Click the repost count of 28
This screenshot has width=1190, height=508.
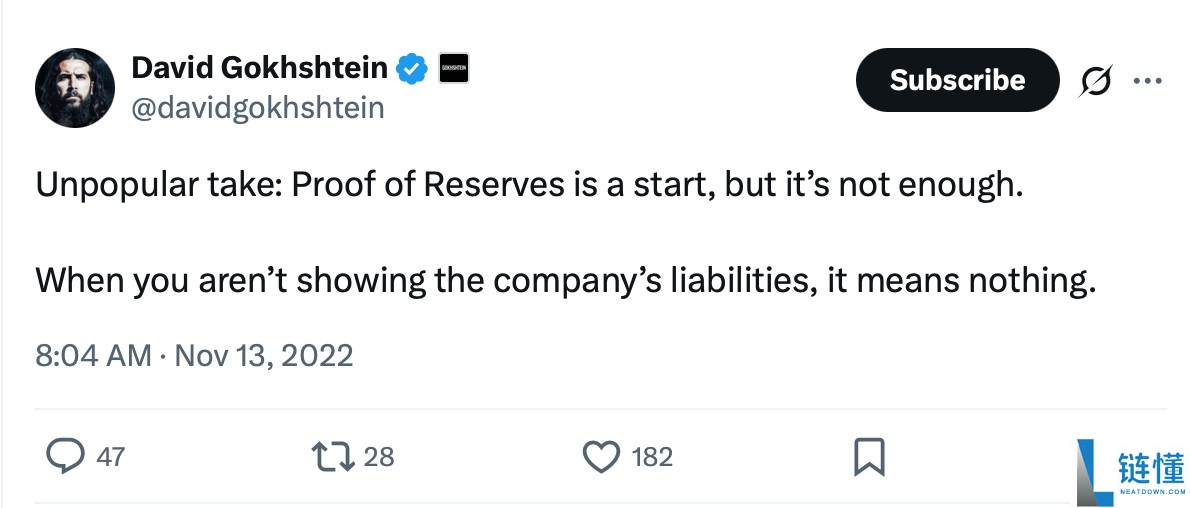pyautogui.click(x=379, y=457)
